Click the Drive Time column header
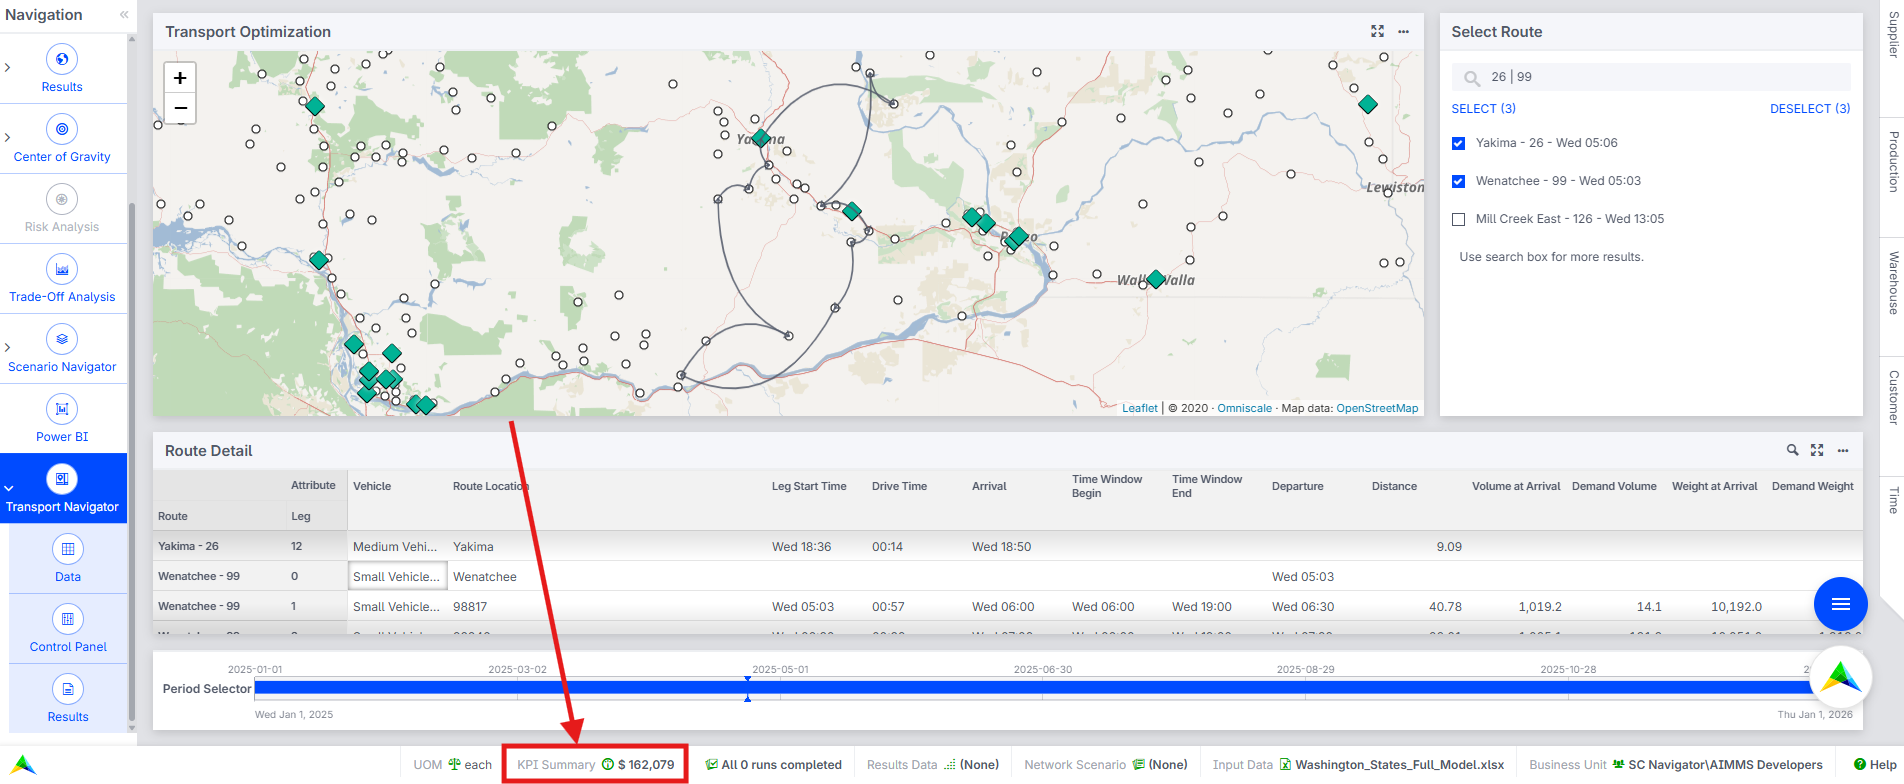The height and width of the screenshot is (784, 1904). coord(899,486)
